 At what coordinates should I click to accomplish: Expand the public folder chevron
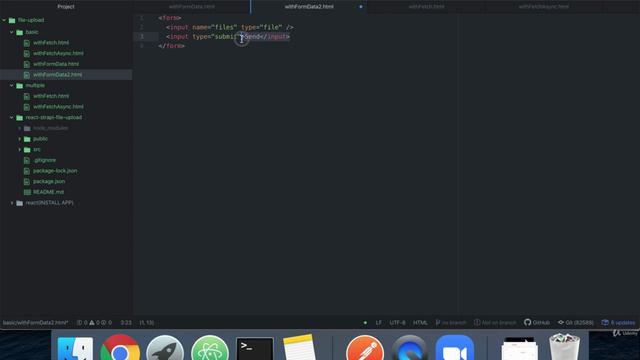click(20, 139)
